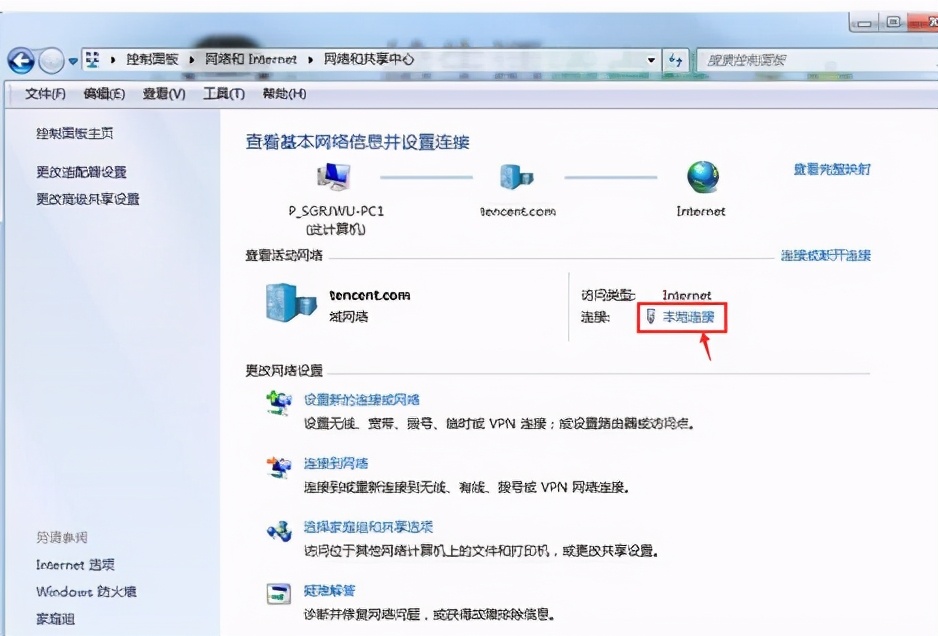Viewport: 938px width, 636px height.
Task: Launch 疑难解答 by clicking its icon
Action: pyautogui.click(x=279, y=591)
